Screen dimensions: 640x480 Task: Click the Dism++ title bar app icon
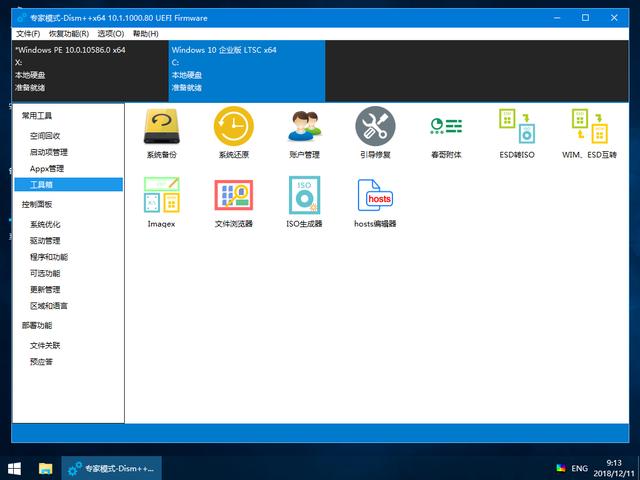click(22, 18)
